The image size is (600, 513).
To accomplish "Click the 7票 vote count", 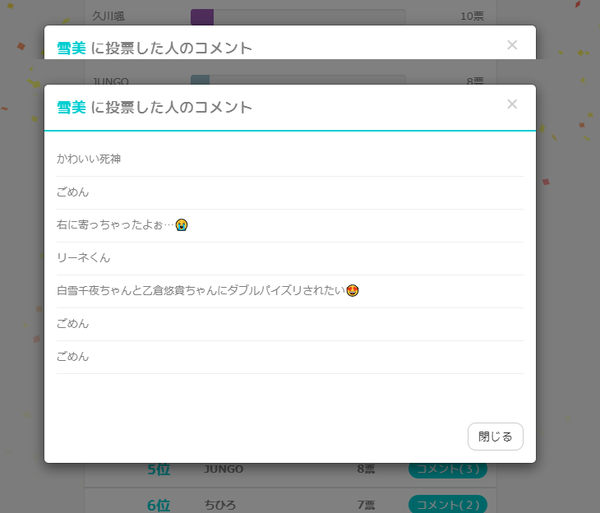I will 366,505.
